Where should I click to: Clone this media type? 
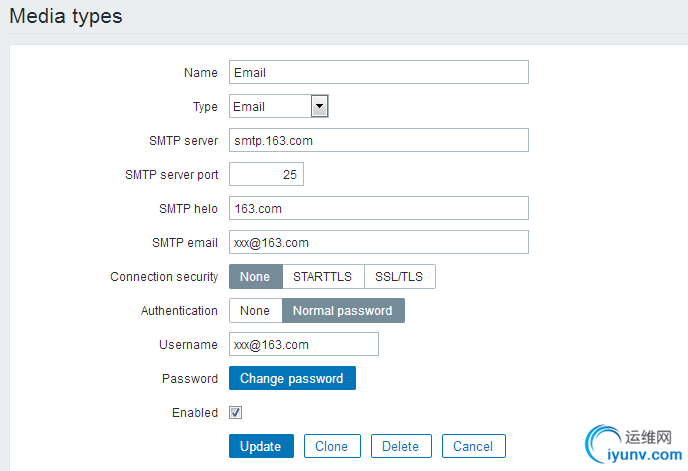pyautogui.click(x=332, y=446)
